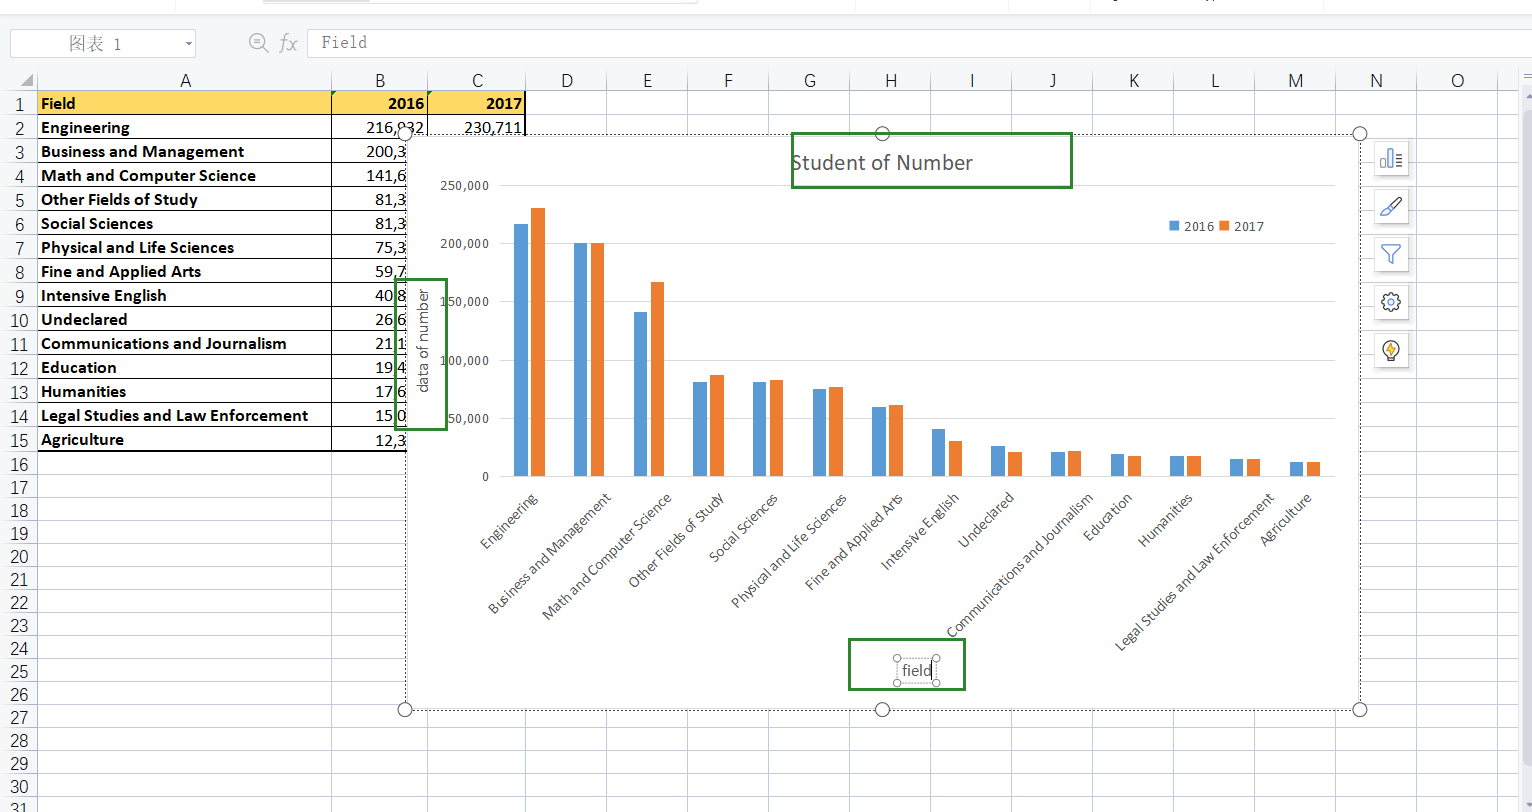
Task: Select row 16 header
Action: [x=18, y=464]
